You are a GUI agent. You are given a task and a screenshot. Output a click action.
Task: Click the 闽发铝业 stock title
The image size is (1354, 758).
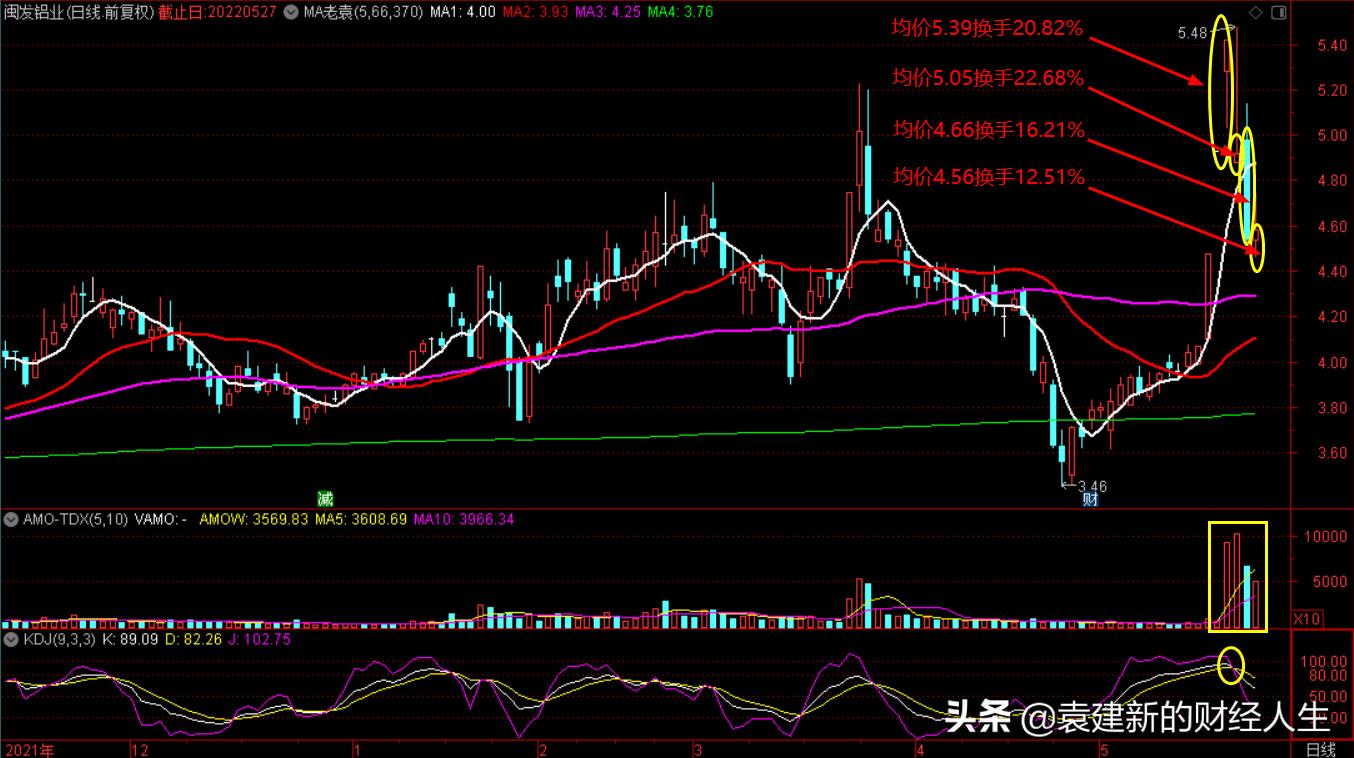point(35,13)
